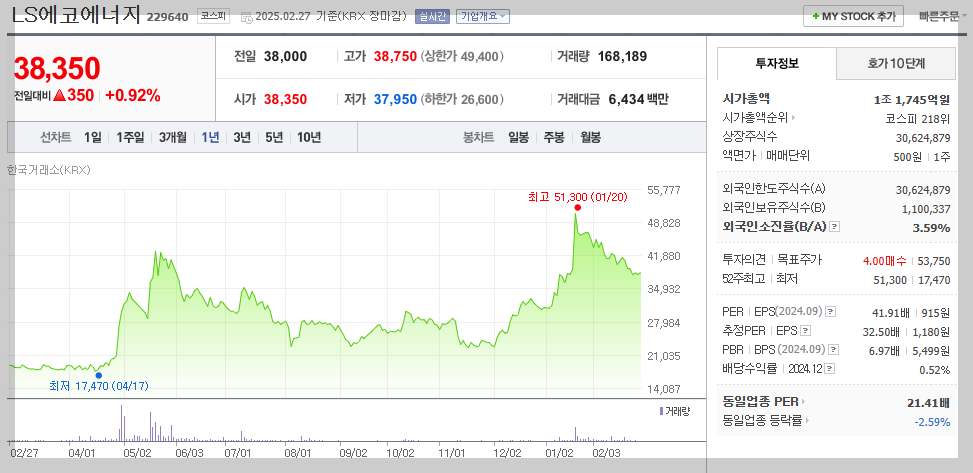This screenshot has height=473, width=973.
Task: Click the 동일업종 PER value 21.41배
Action: [928, 403]
